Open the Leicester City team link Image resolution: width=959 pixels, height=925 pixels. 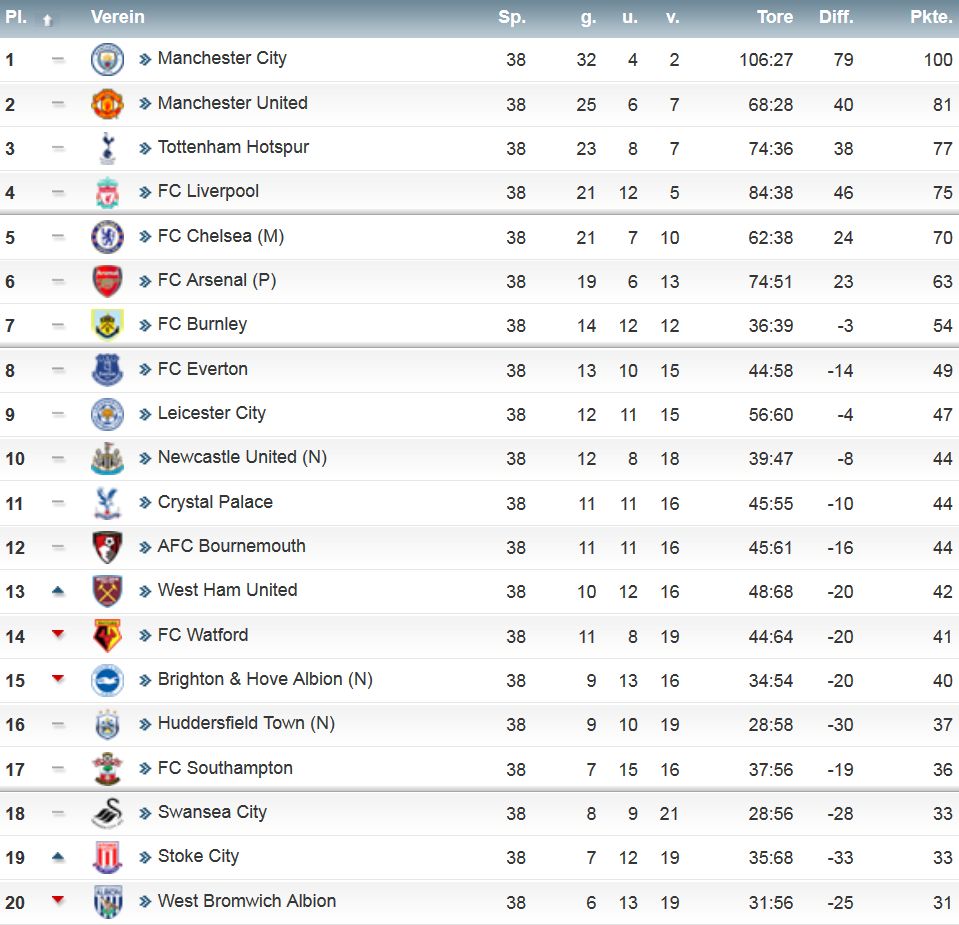212,414
